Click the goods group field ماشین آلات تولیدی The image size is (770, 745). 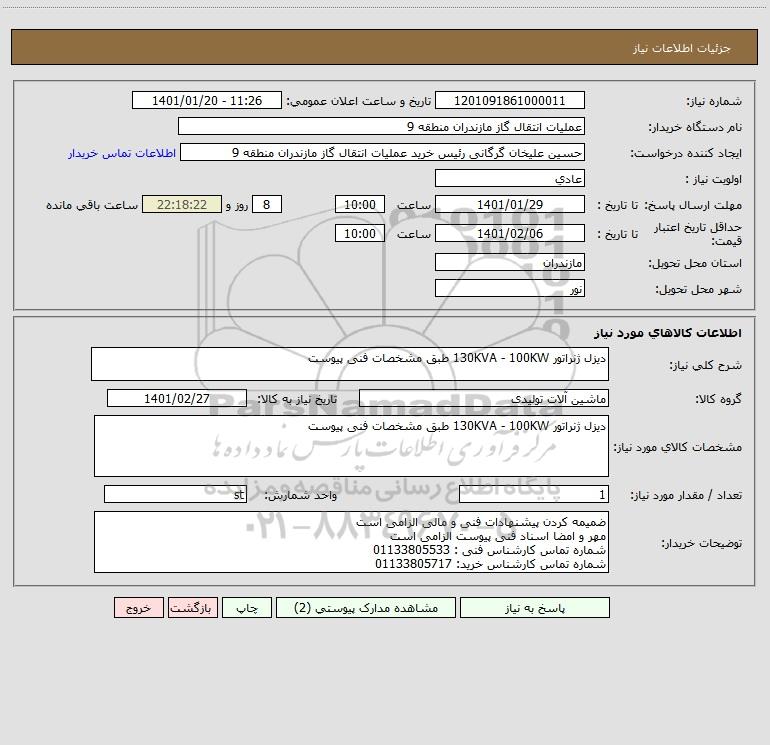coord(484,398)
